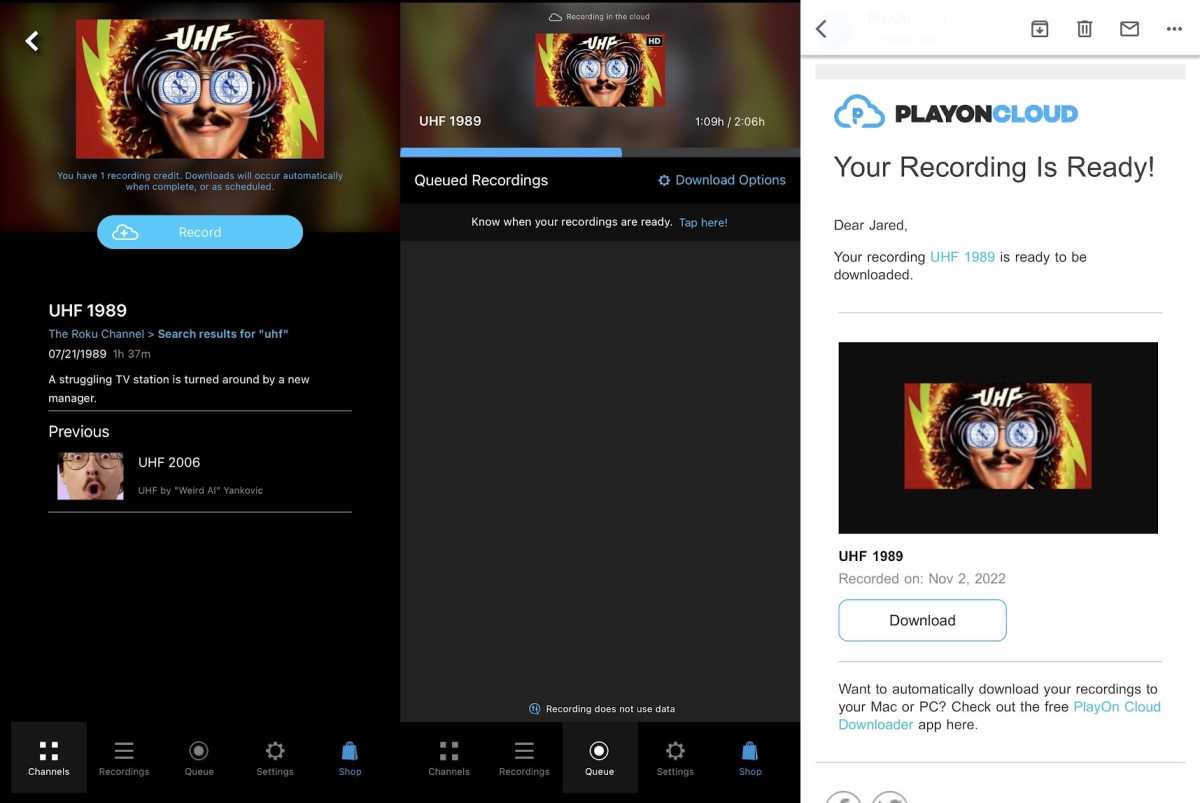Delete email using trash icon
The image size is (1200, 803).
coord(1084,29)
